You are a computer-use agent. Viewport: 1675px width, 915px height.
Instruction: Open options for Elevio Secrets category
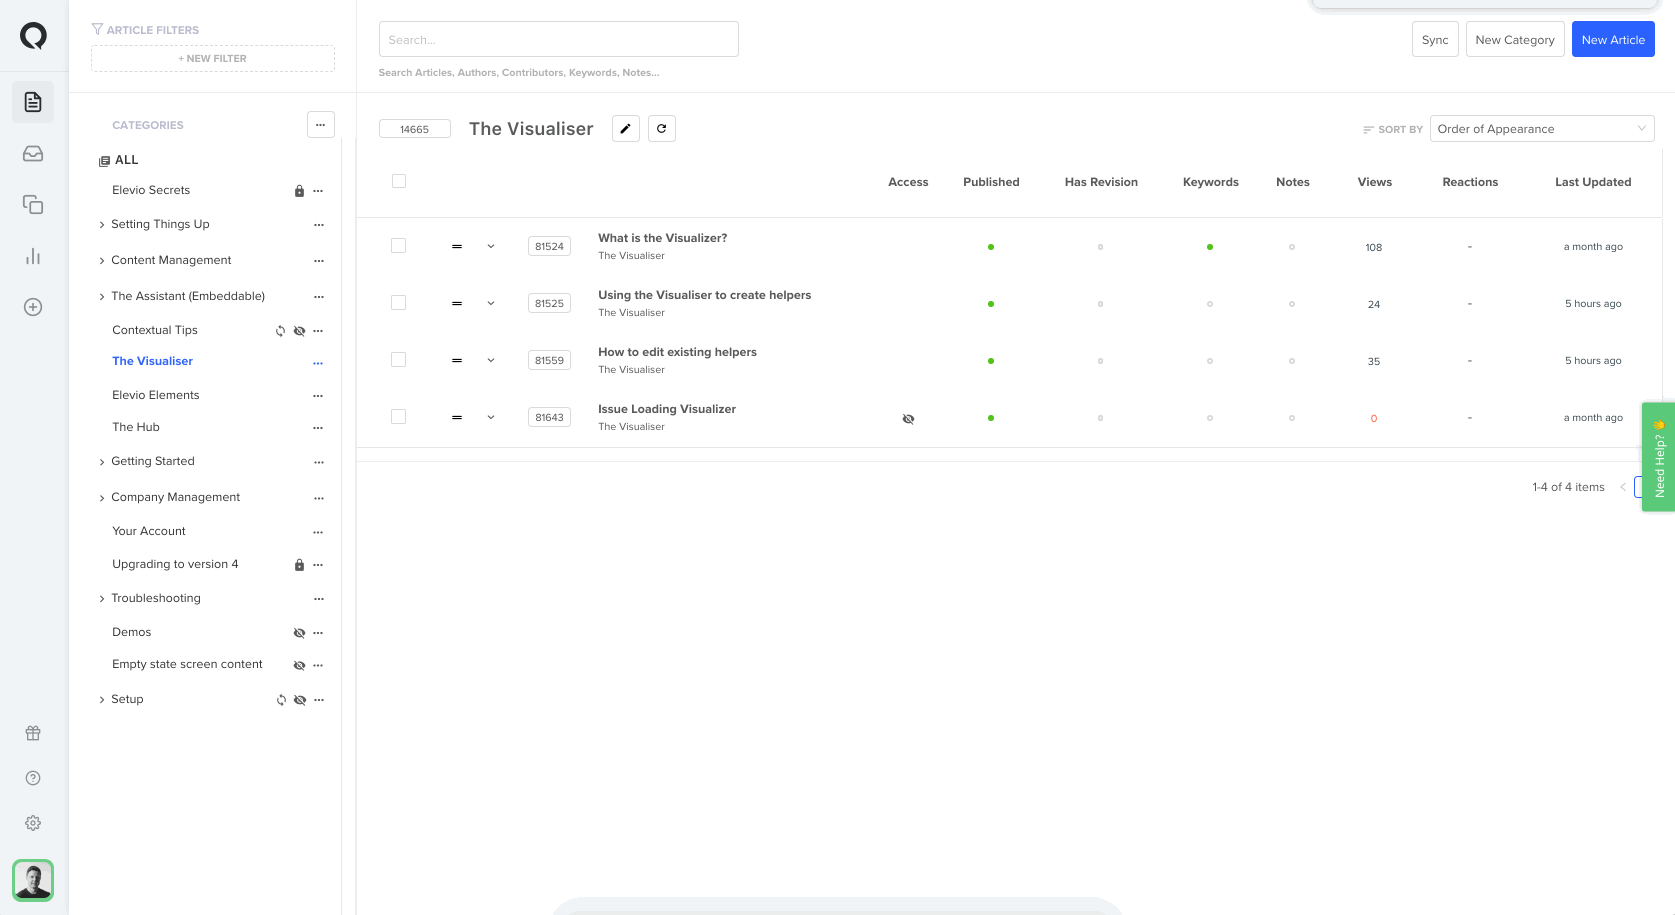[318, 191]
